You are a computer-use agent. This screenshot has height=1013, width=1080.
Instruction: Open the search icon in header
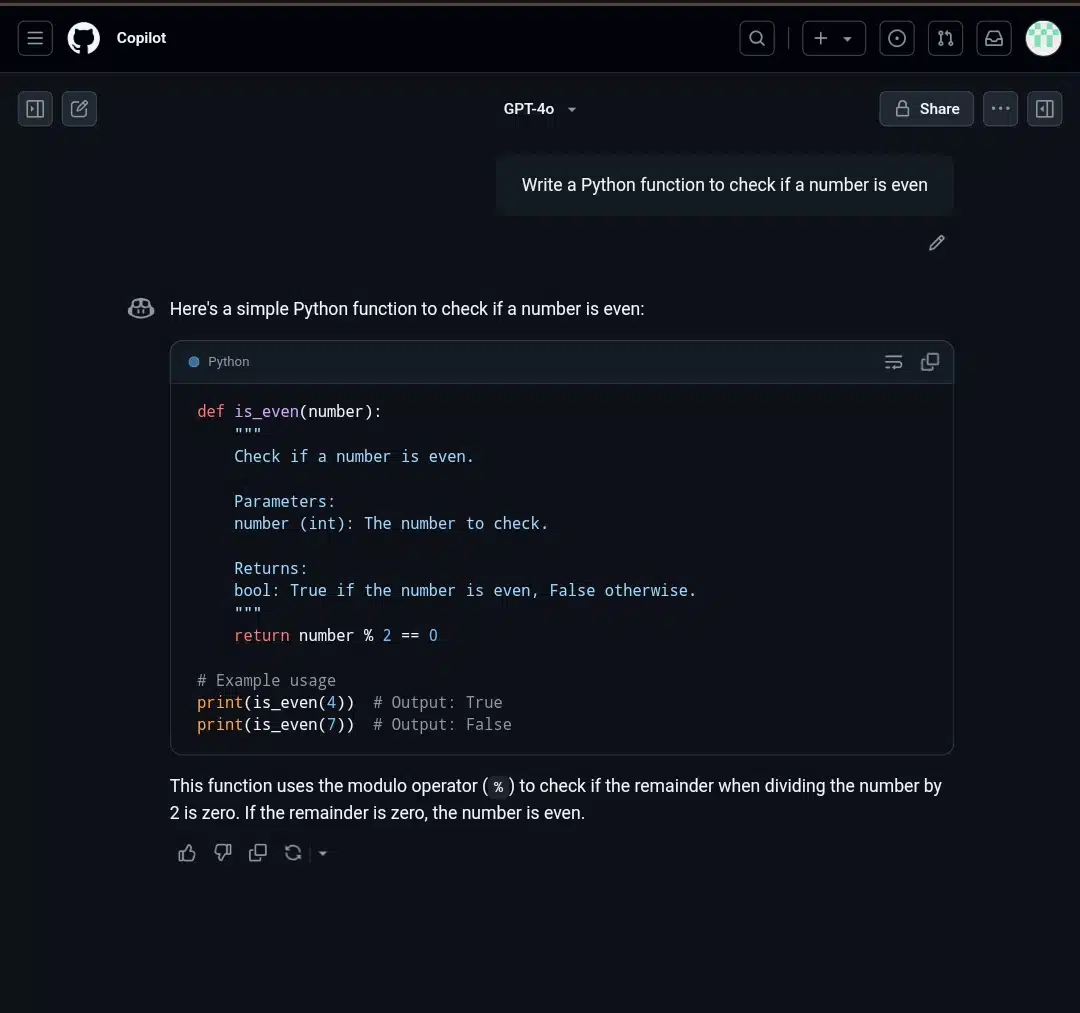coord(757,39)
